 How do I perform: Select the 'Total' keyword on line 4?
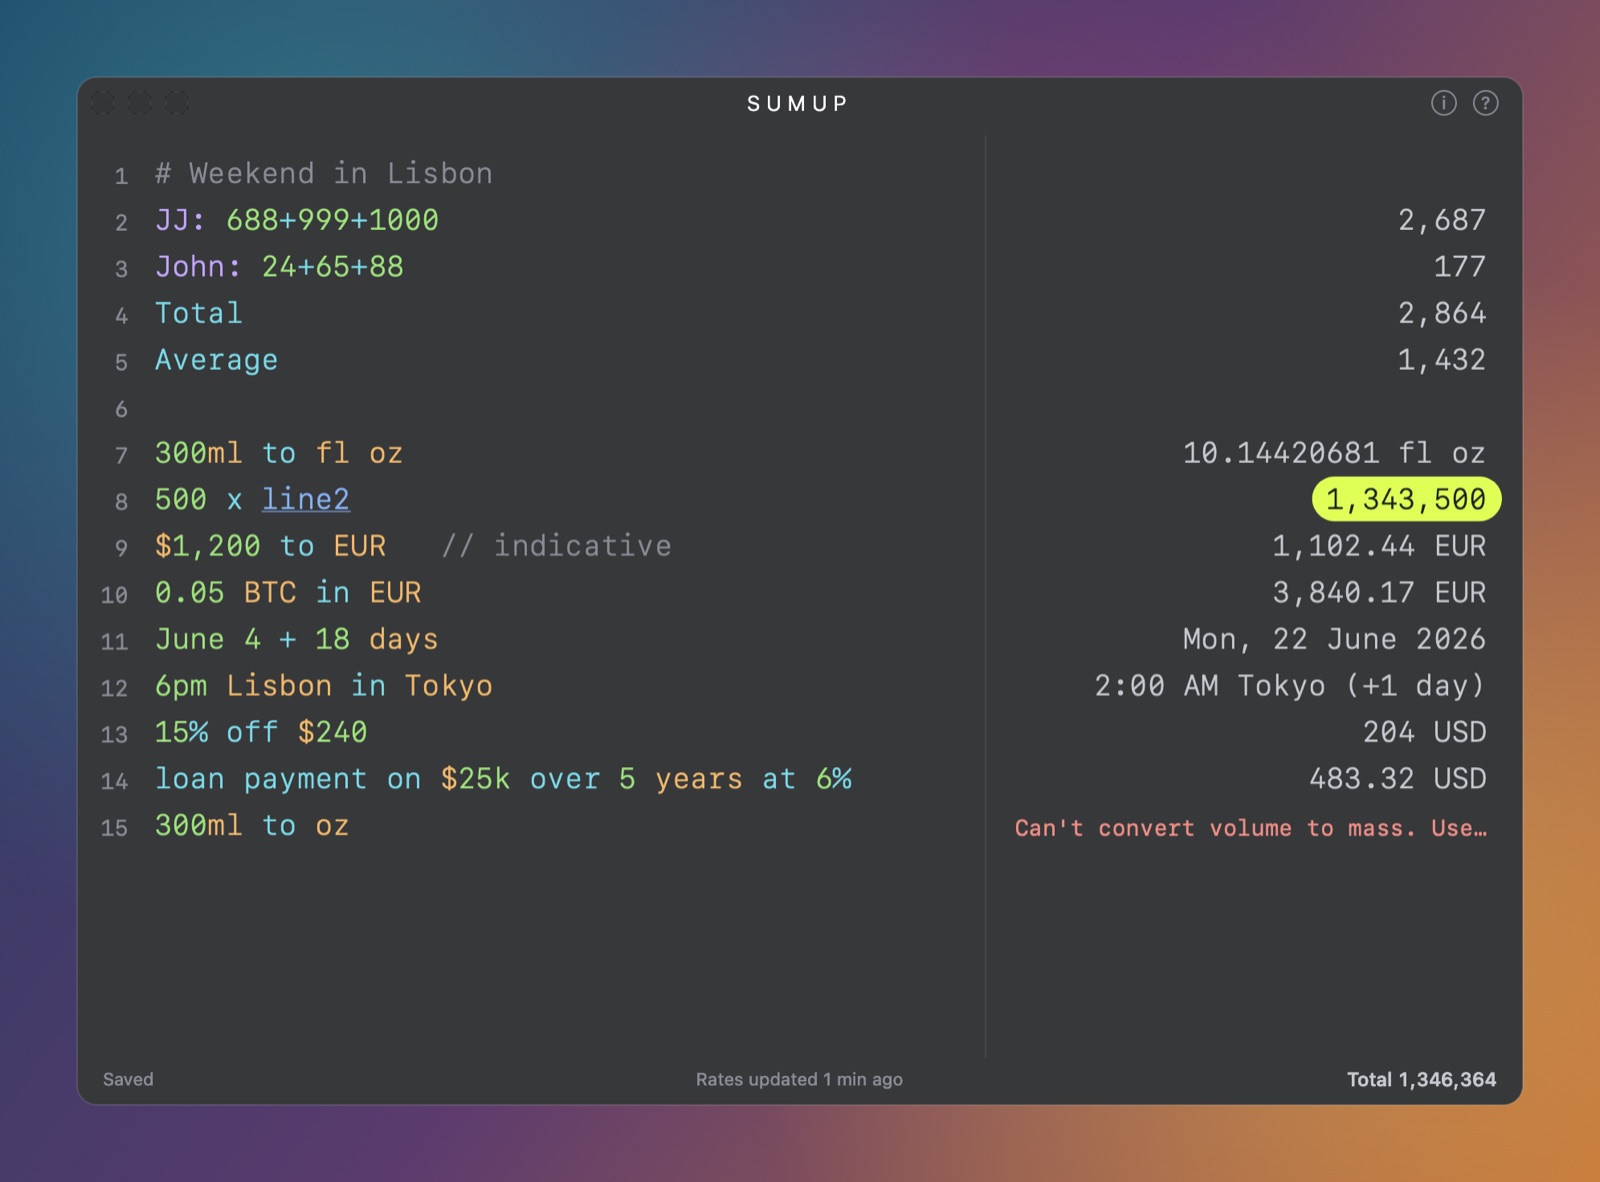tap(198, 313)
